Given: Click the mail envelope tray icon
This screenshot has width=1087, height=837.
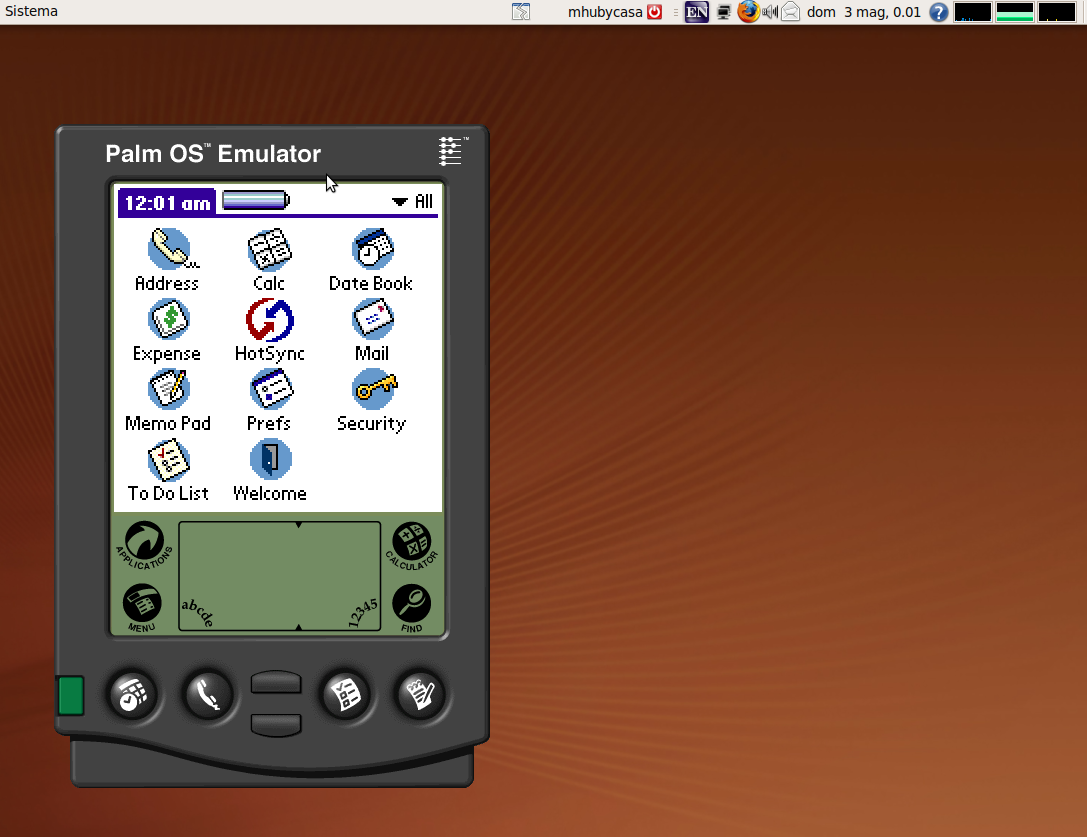Looking at the screenshot, I should click(x=791, y=12).
